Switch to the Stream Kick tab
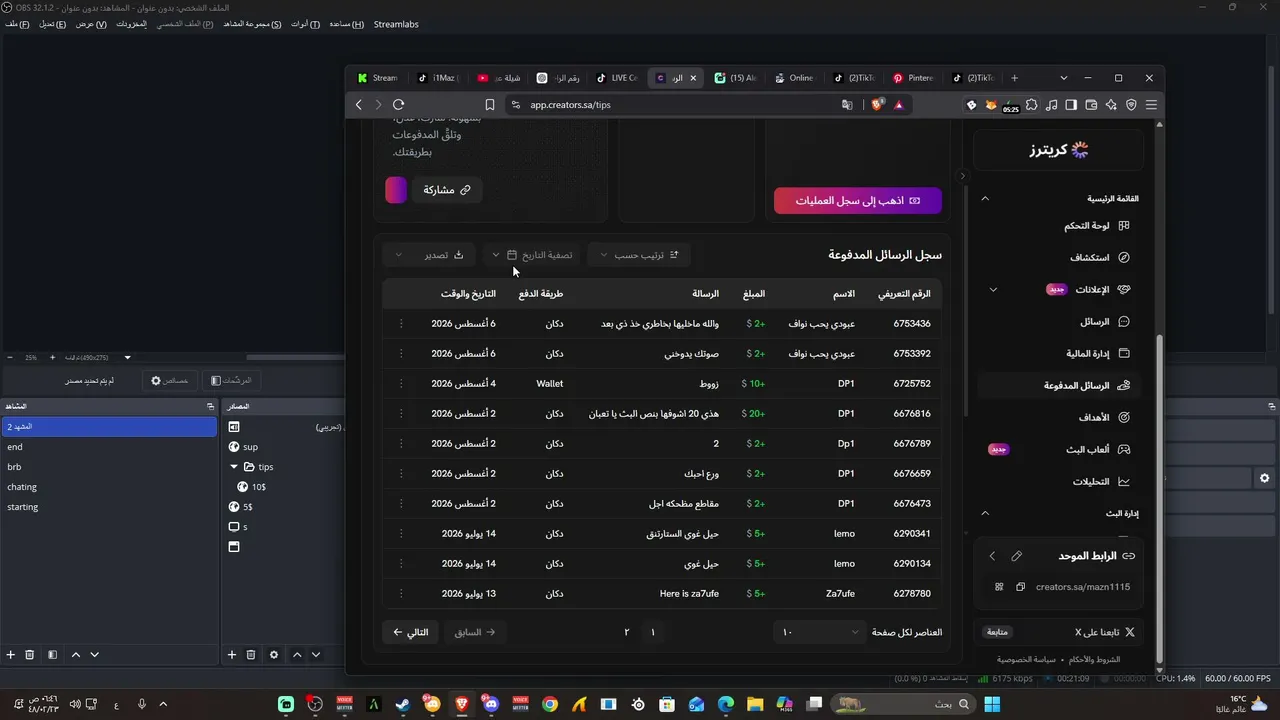Viewport: 1280px width, 720px height. click(x=377, y=78)
